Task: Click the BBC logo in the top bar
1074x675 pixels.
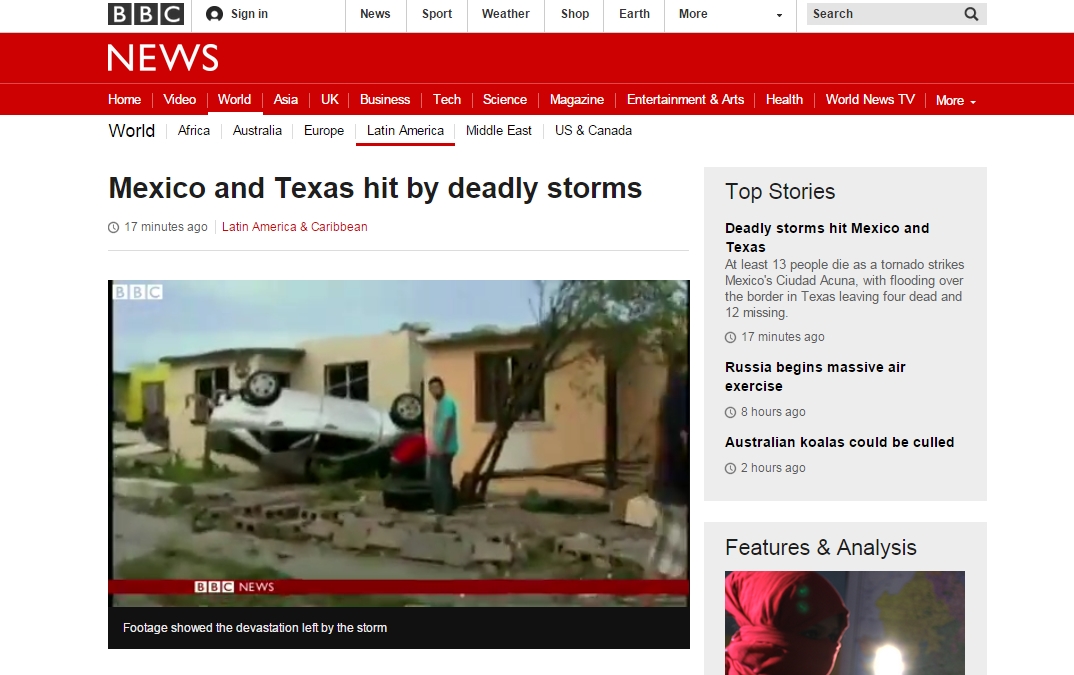Action: click(x=146, y=14)
